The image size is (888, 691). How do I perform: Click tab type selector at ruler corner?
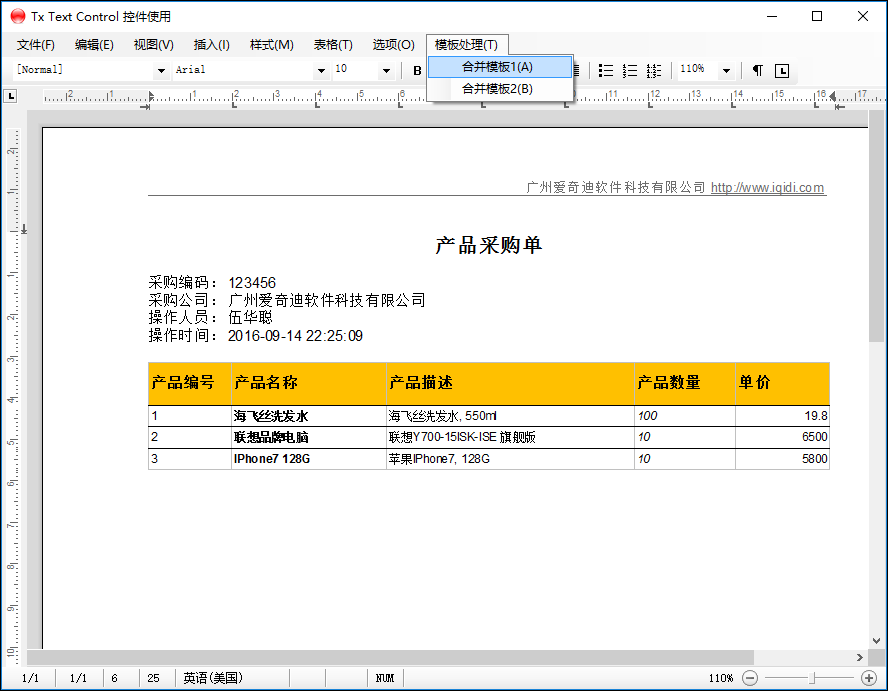[10, 96]
